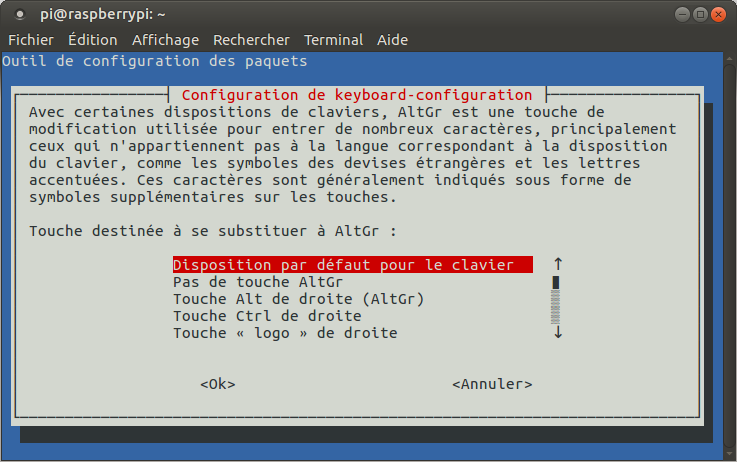Choose the 'Pas de touche AltGr' option
The height and width of the screenshot is (462, 737).
coord(257,282)
